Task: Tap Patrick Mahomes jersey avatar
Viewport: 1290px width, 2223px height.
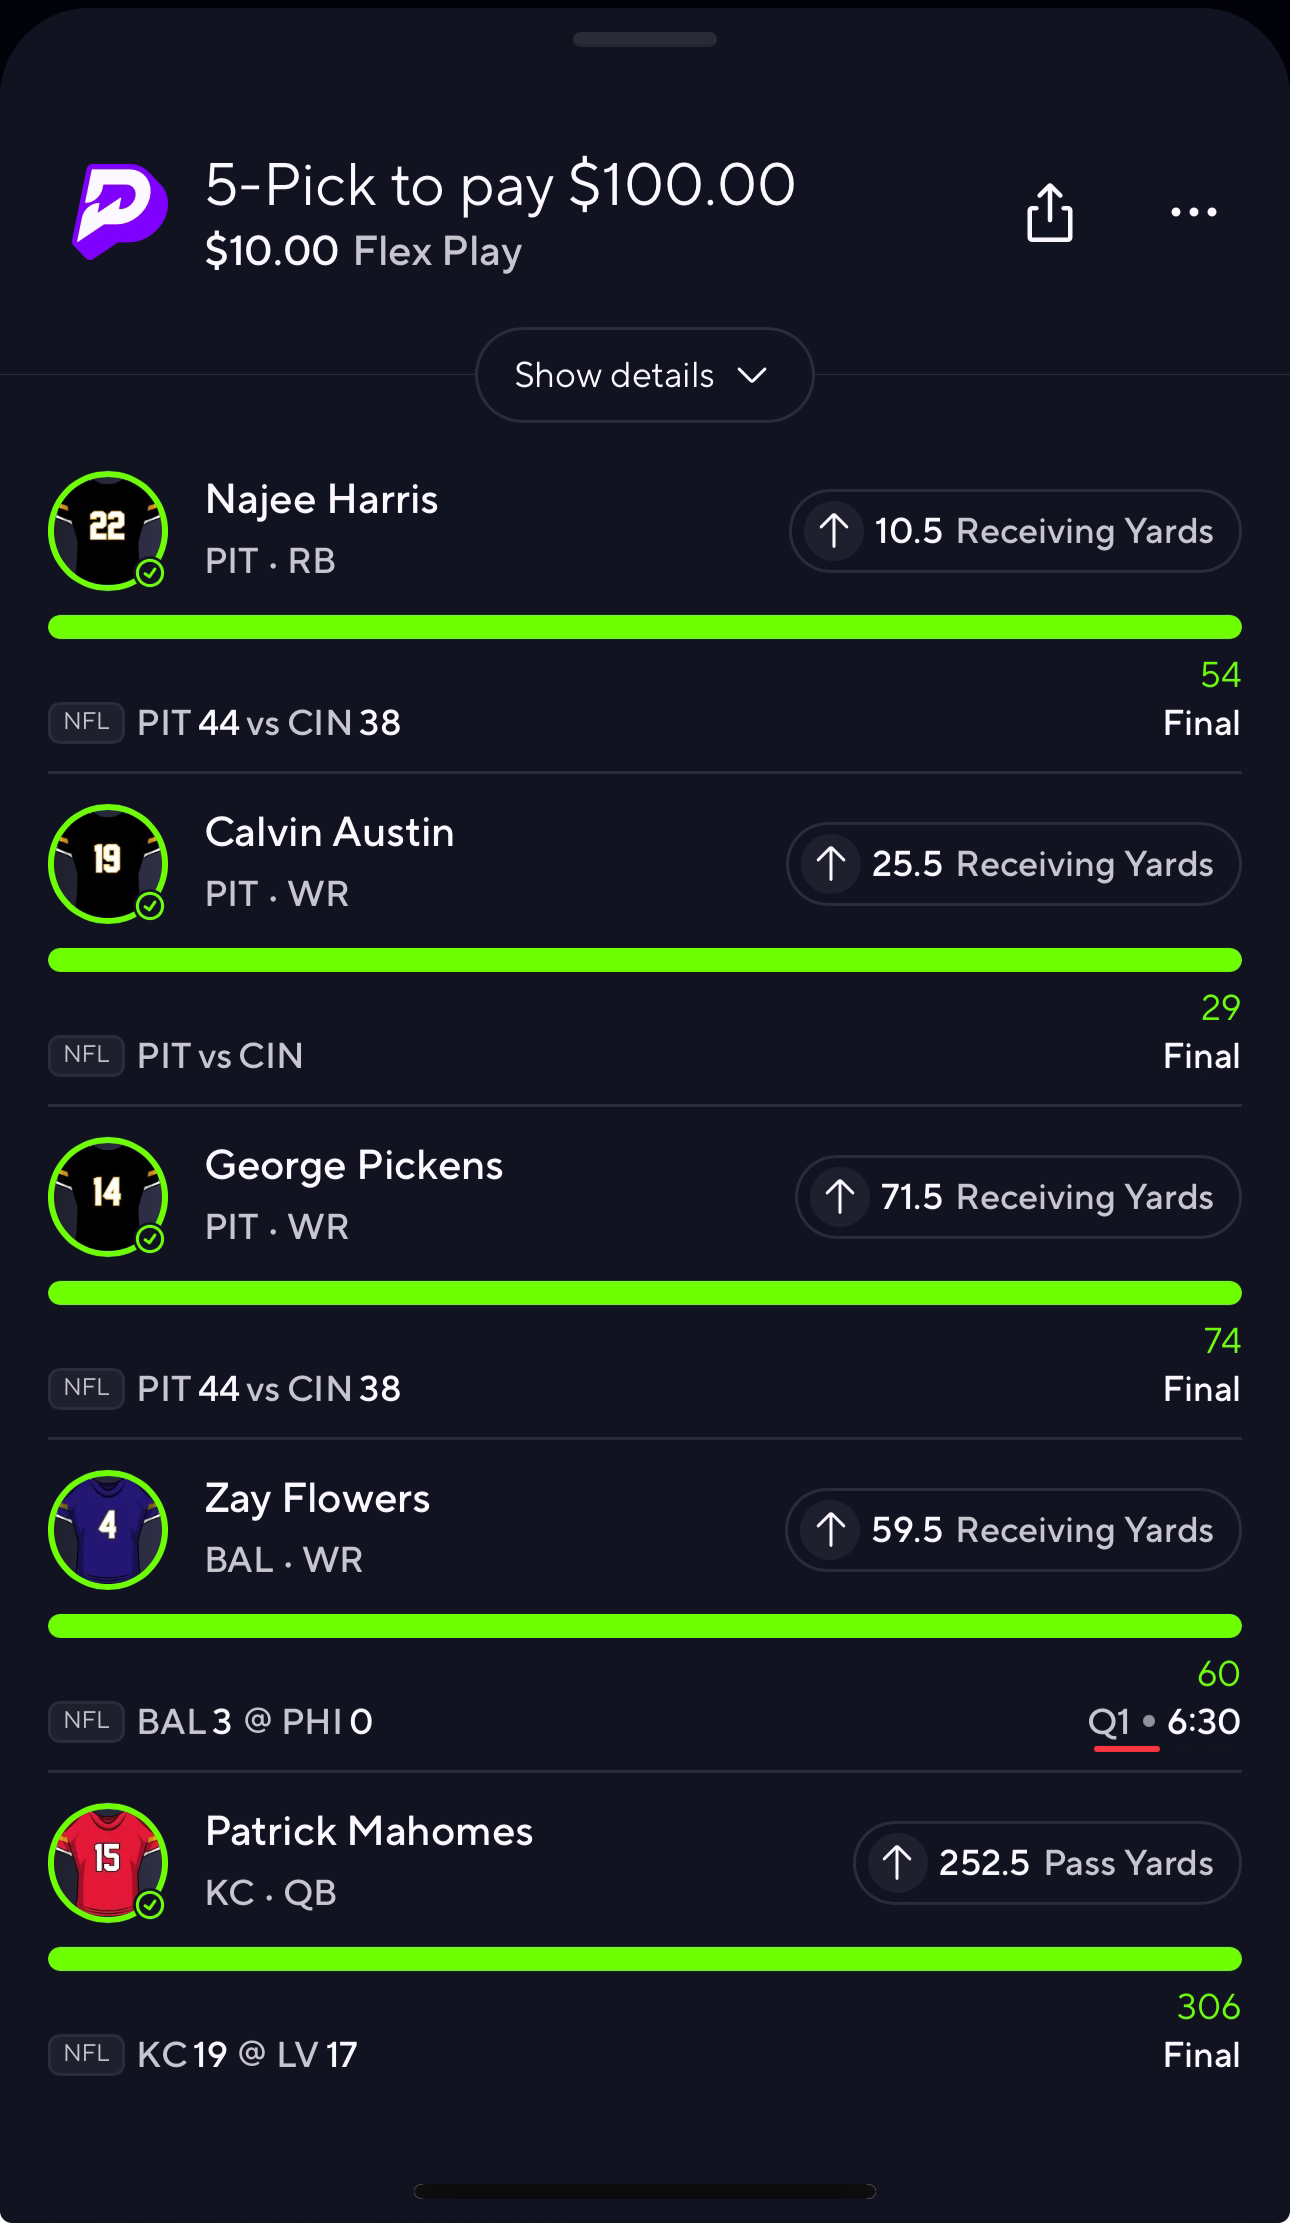Action: pos(108,1862)
